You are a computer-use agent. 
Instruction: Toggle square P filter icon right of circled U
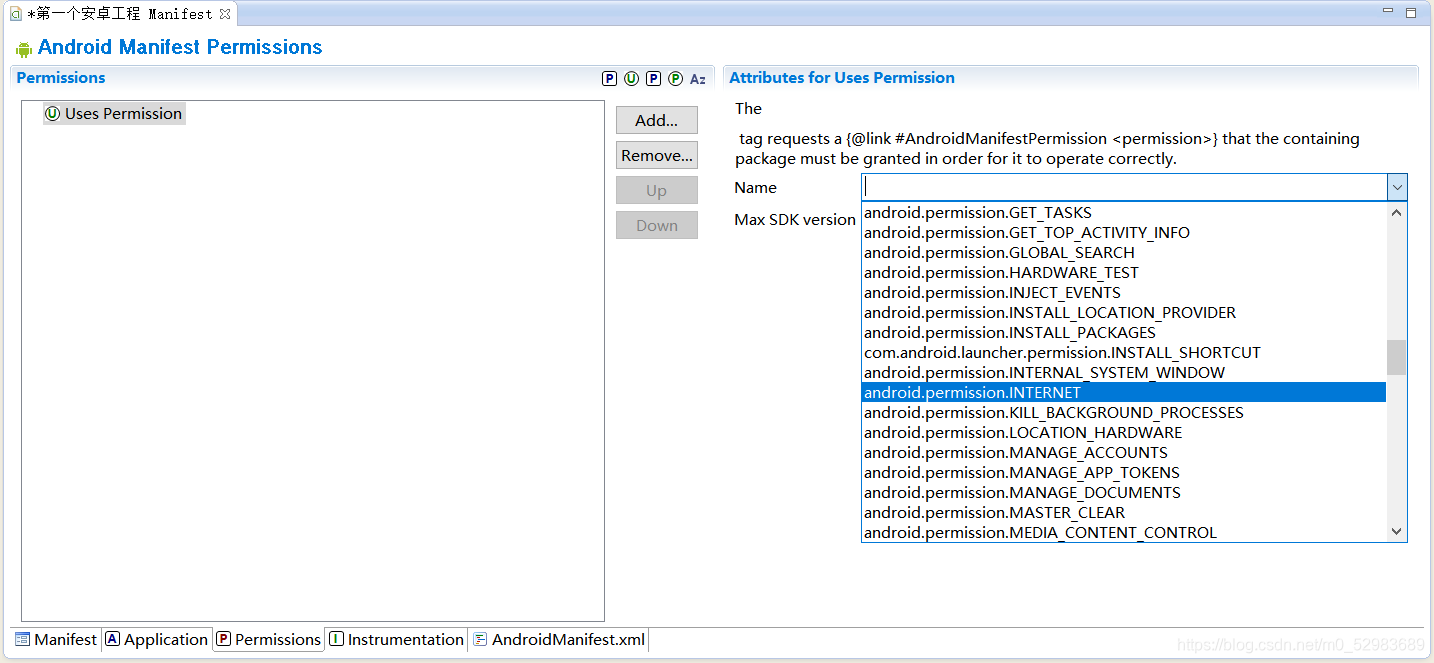[653, 79]
